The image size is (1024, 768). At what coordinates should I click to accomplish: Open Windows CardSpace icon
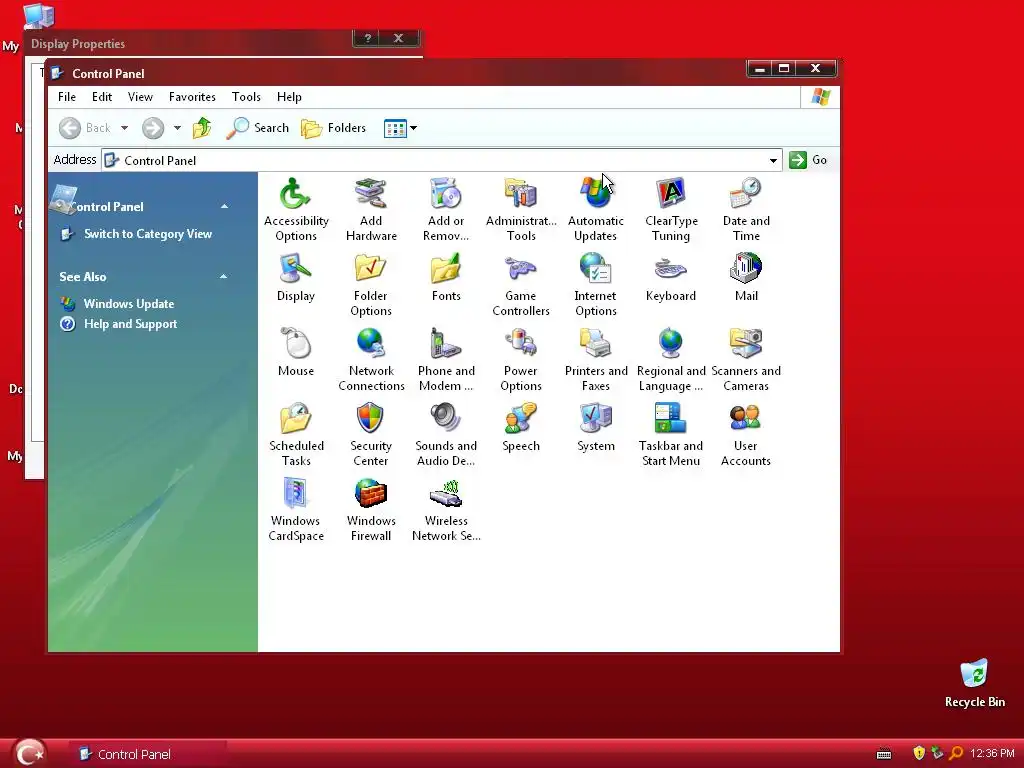296,510
